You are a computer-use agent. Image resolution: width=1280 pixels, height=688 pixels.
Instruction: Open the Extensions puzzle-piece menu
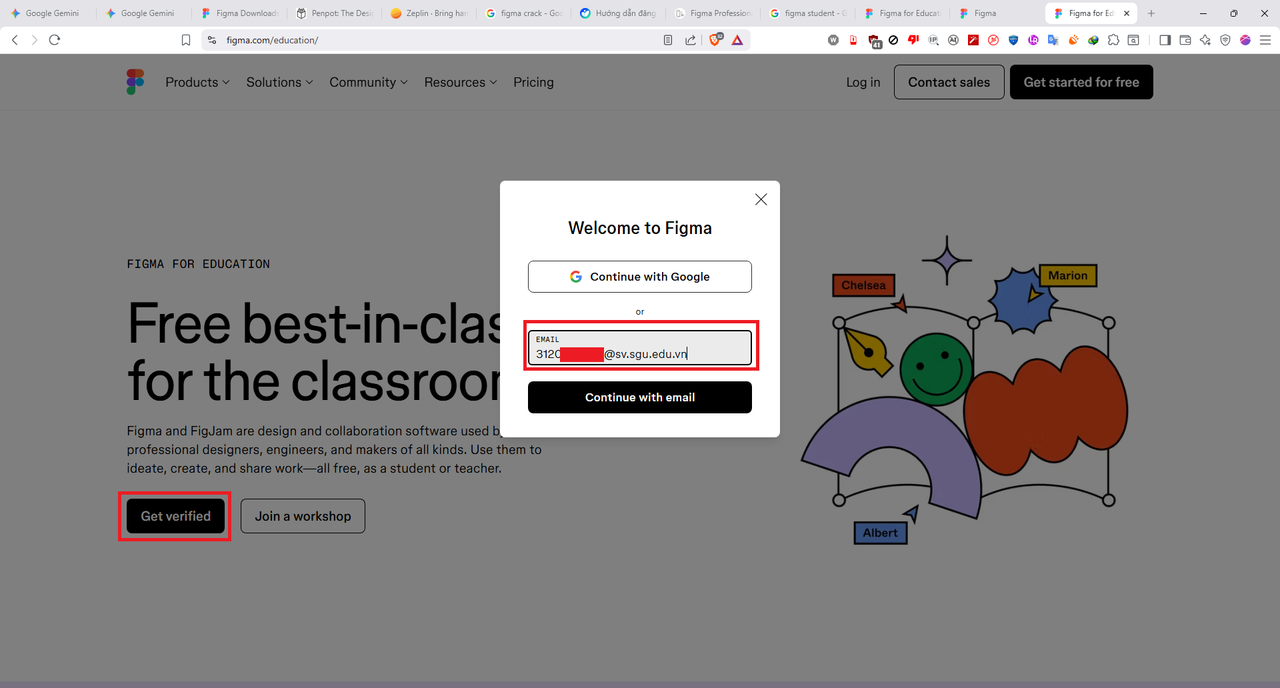pos(1113,40)
